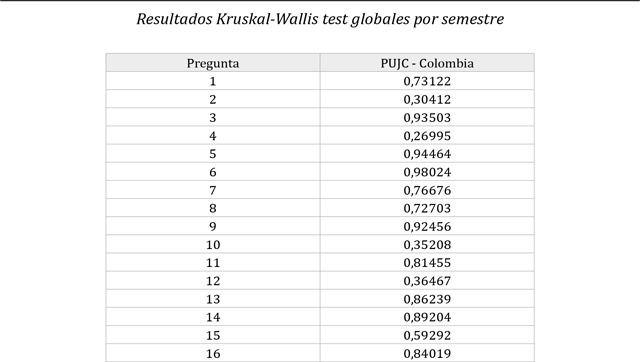Click question number 14 cell

coord(213,317)
